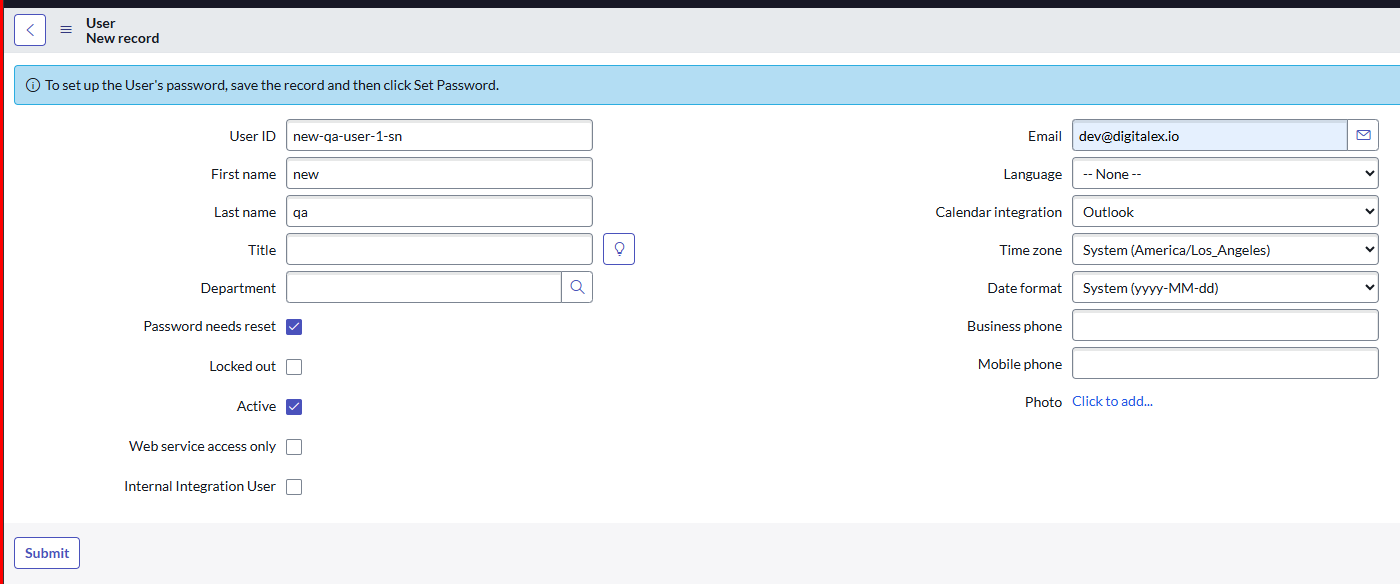Viewport: 1400px width, 584px height.
Task: Click the back arrow button
Action: pos(30,30)
